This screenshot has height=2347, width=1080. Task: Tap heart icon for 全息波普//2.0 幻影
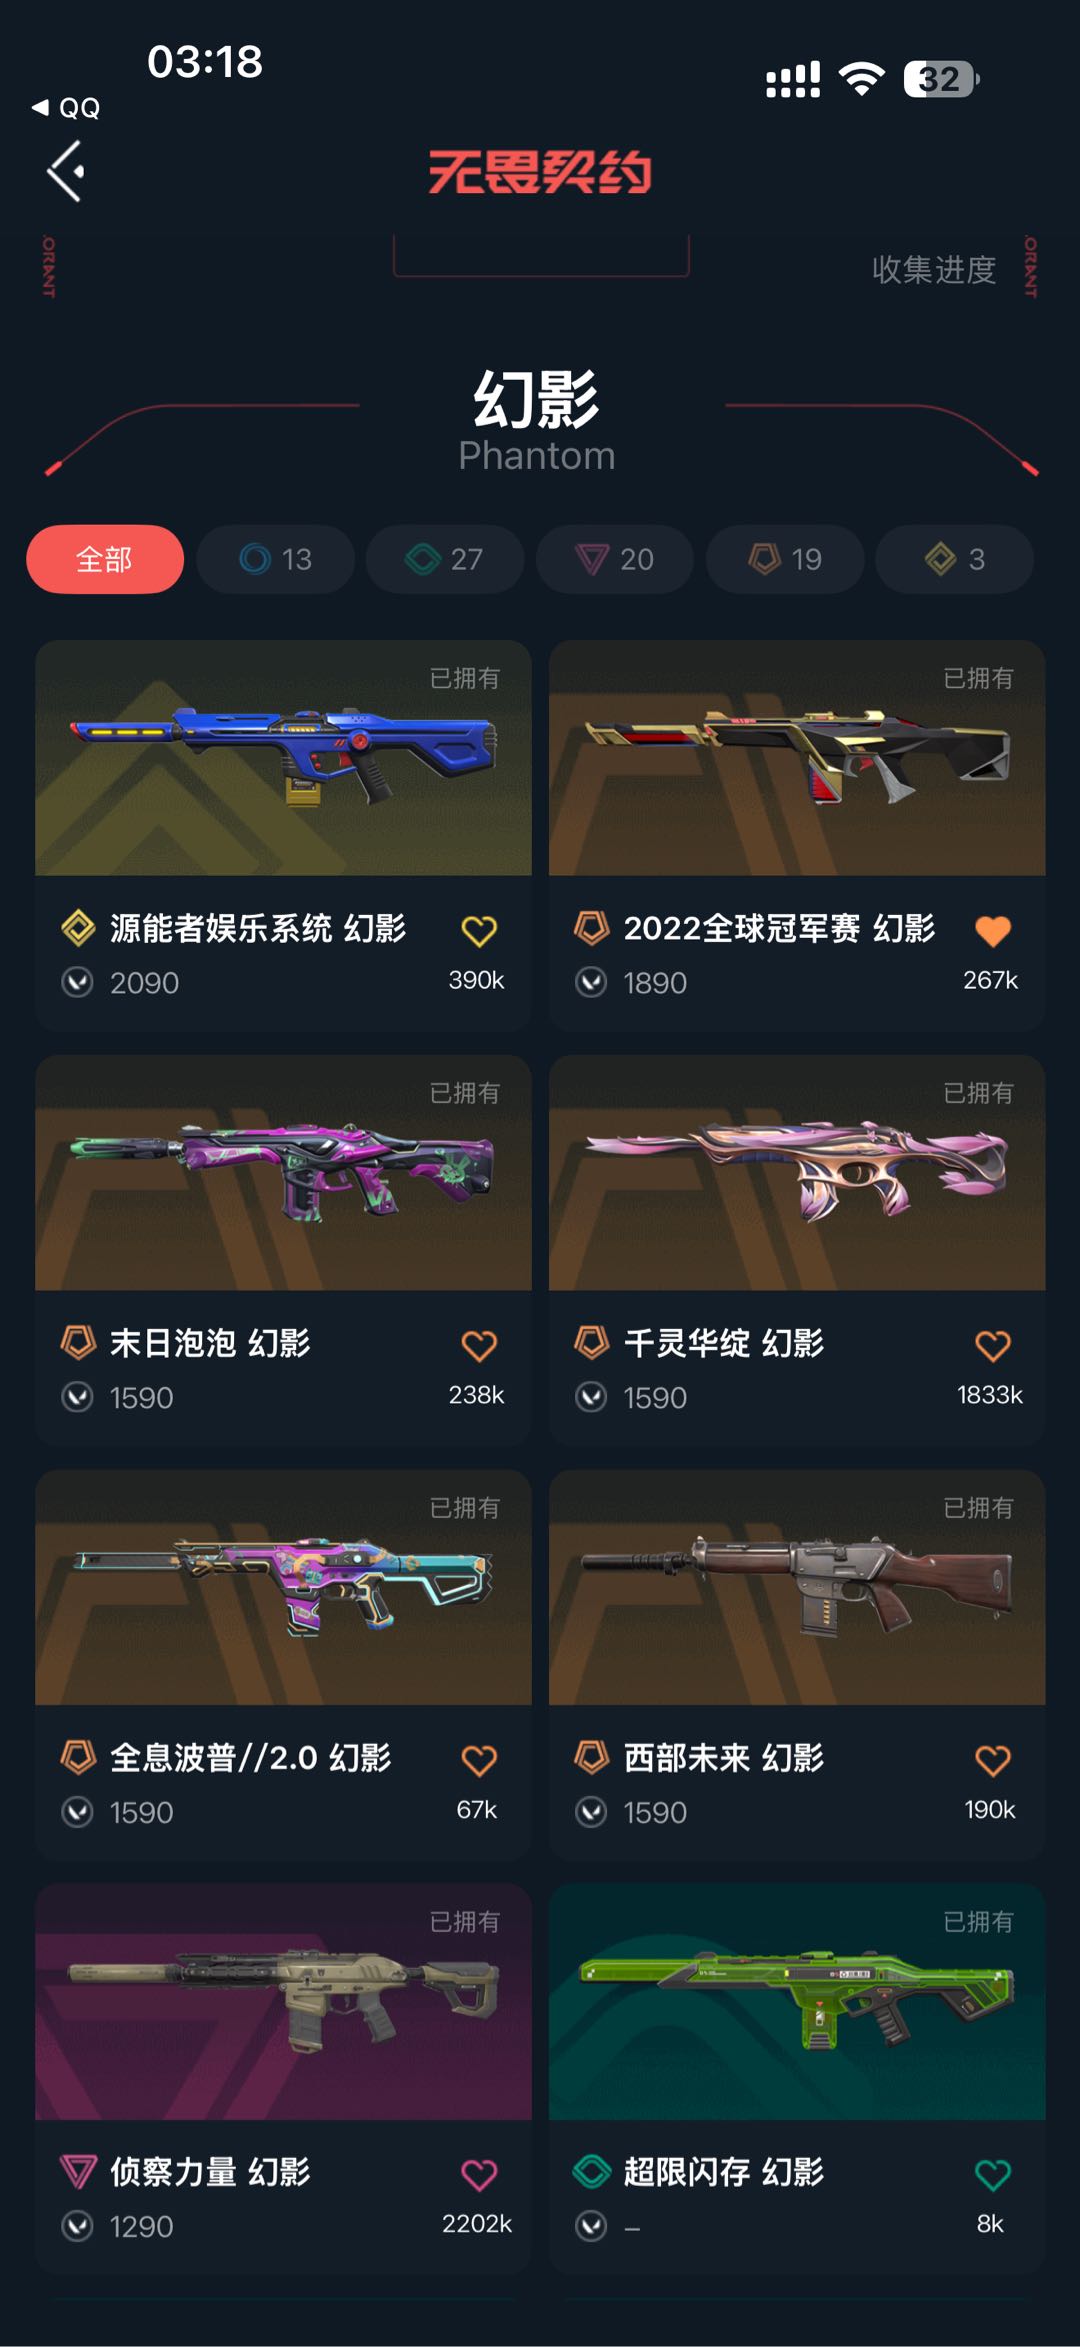pos(479,1761)
